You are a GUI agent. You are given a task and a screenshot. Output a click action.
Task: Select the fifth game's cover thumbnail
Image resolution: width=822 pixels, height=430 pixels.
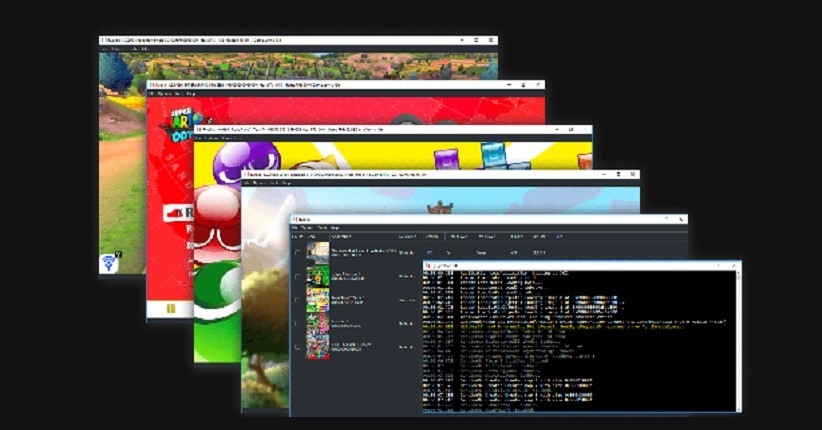click(318, 347)
